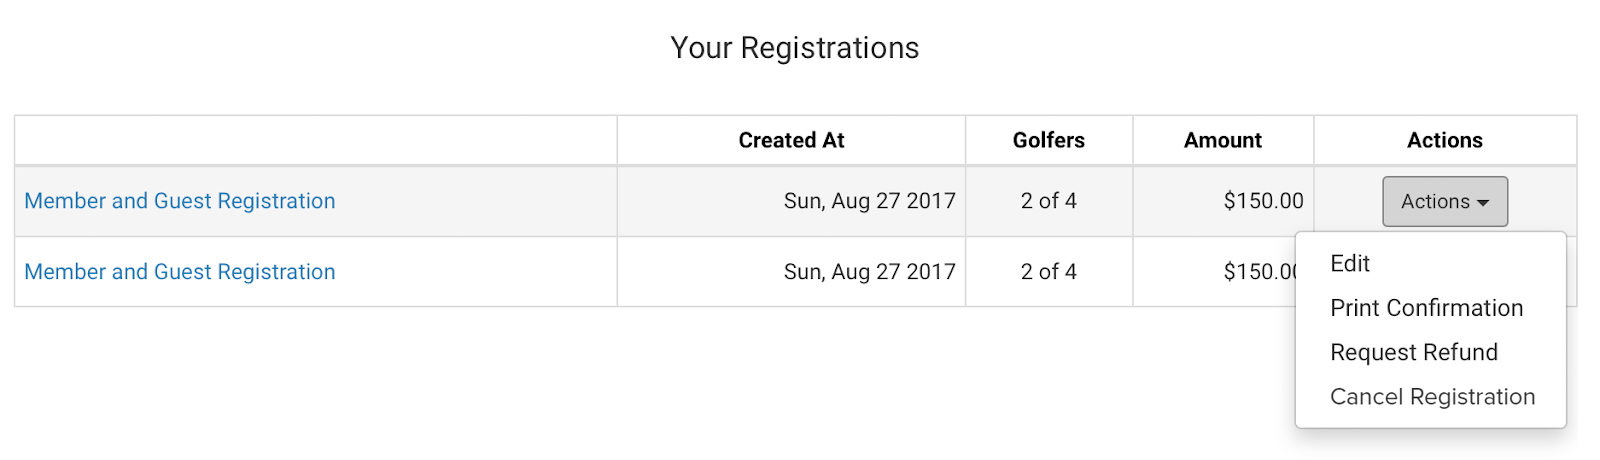Click first row 2 of 4 golfers cell
The height and width of the screenshot is (460, 1600).
pos(1049,201)
